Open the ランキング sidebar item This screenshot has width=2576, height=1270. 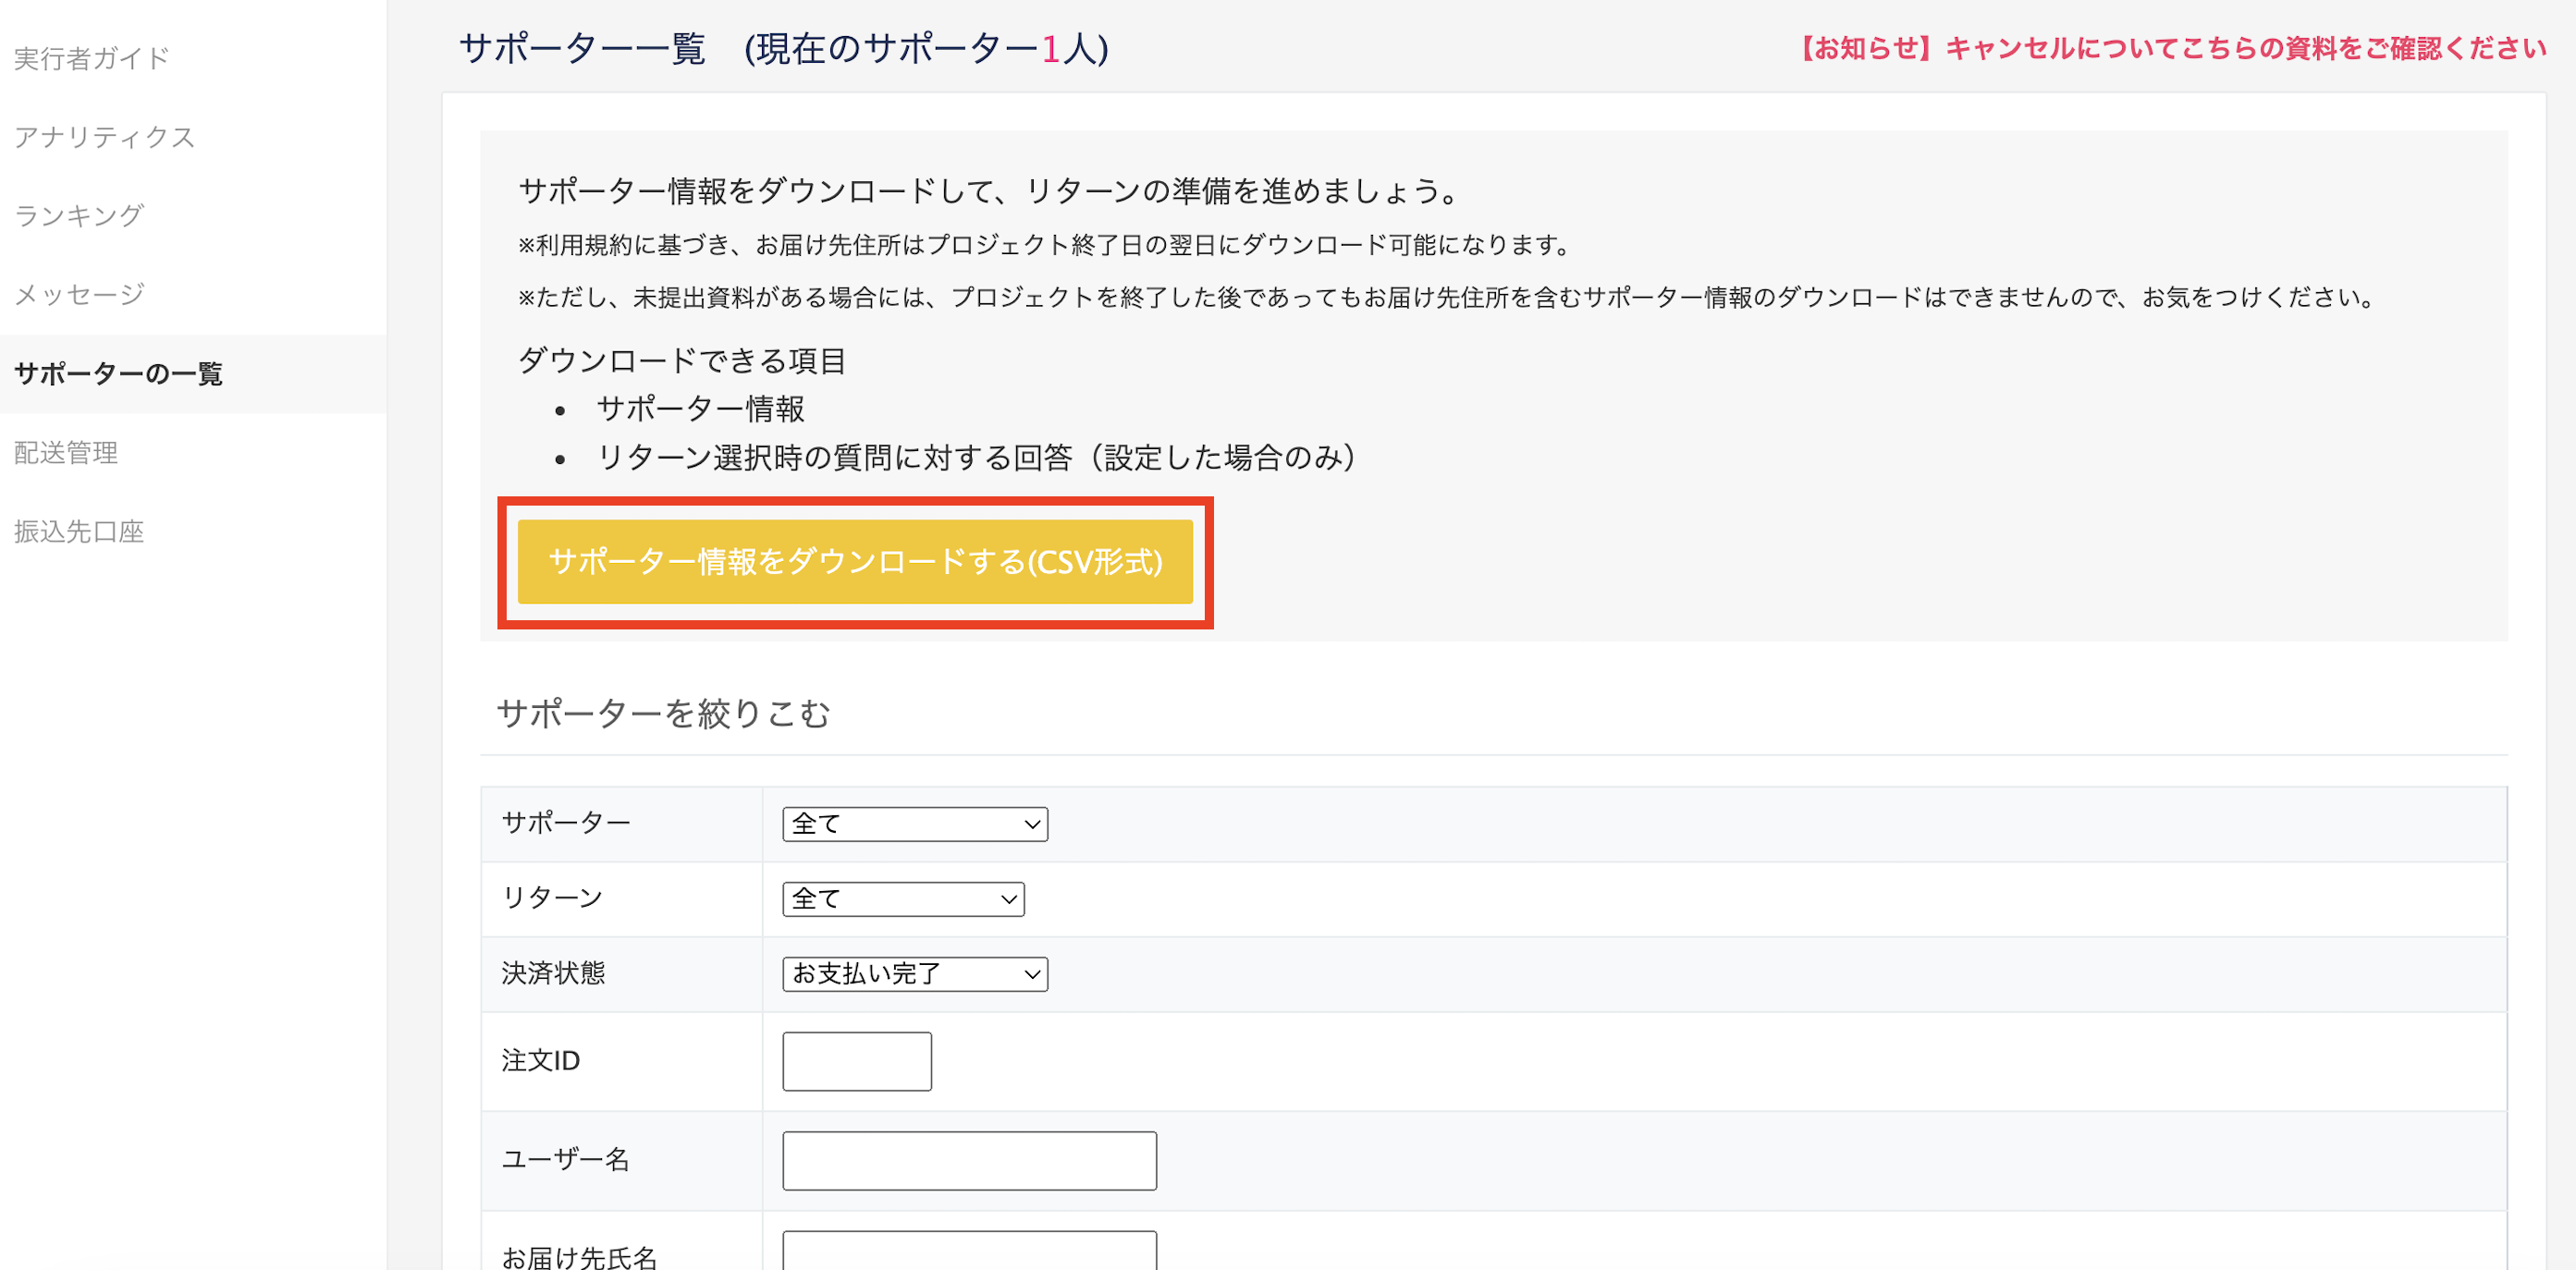click(x=78, y=215)
